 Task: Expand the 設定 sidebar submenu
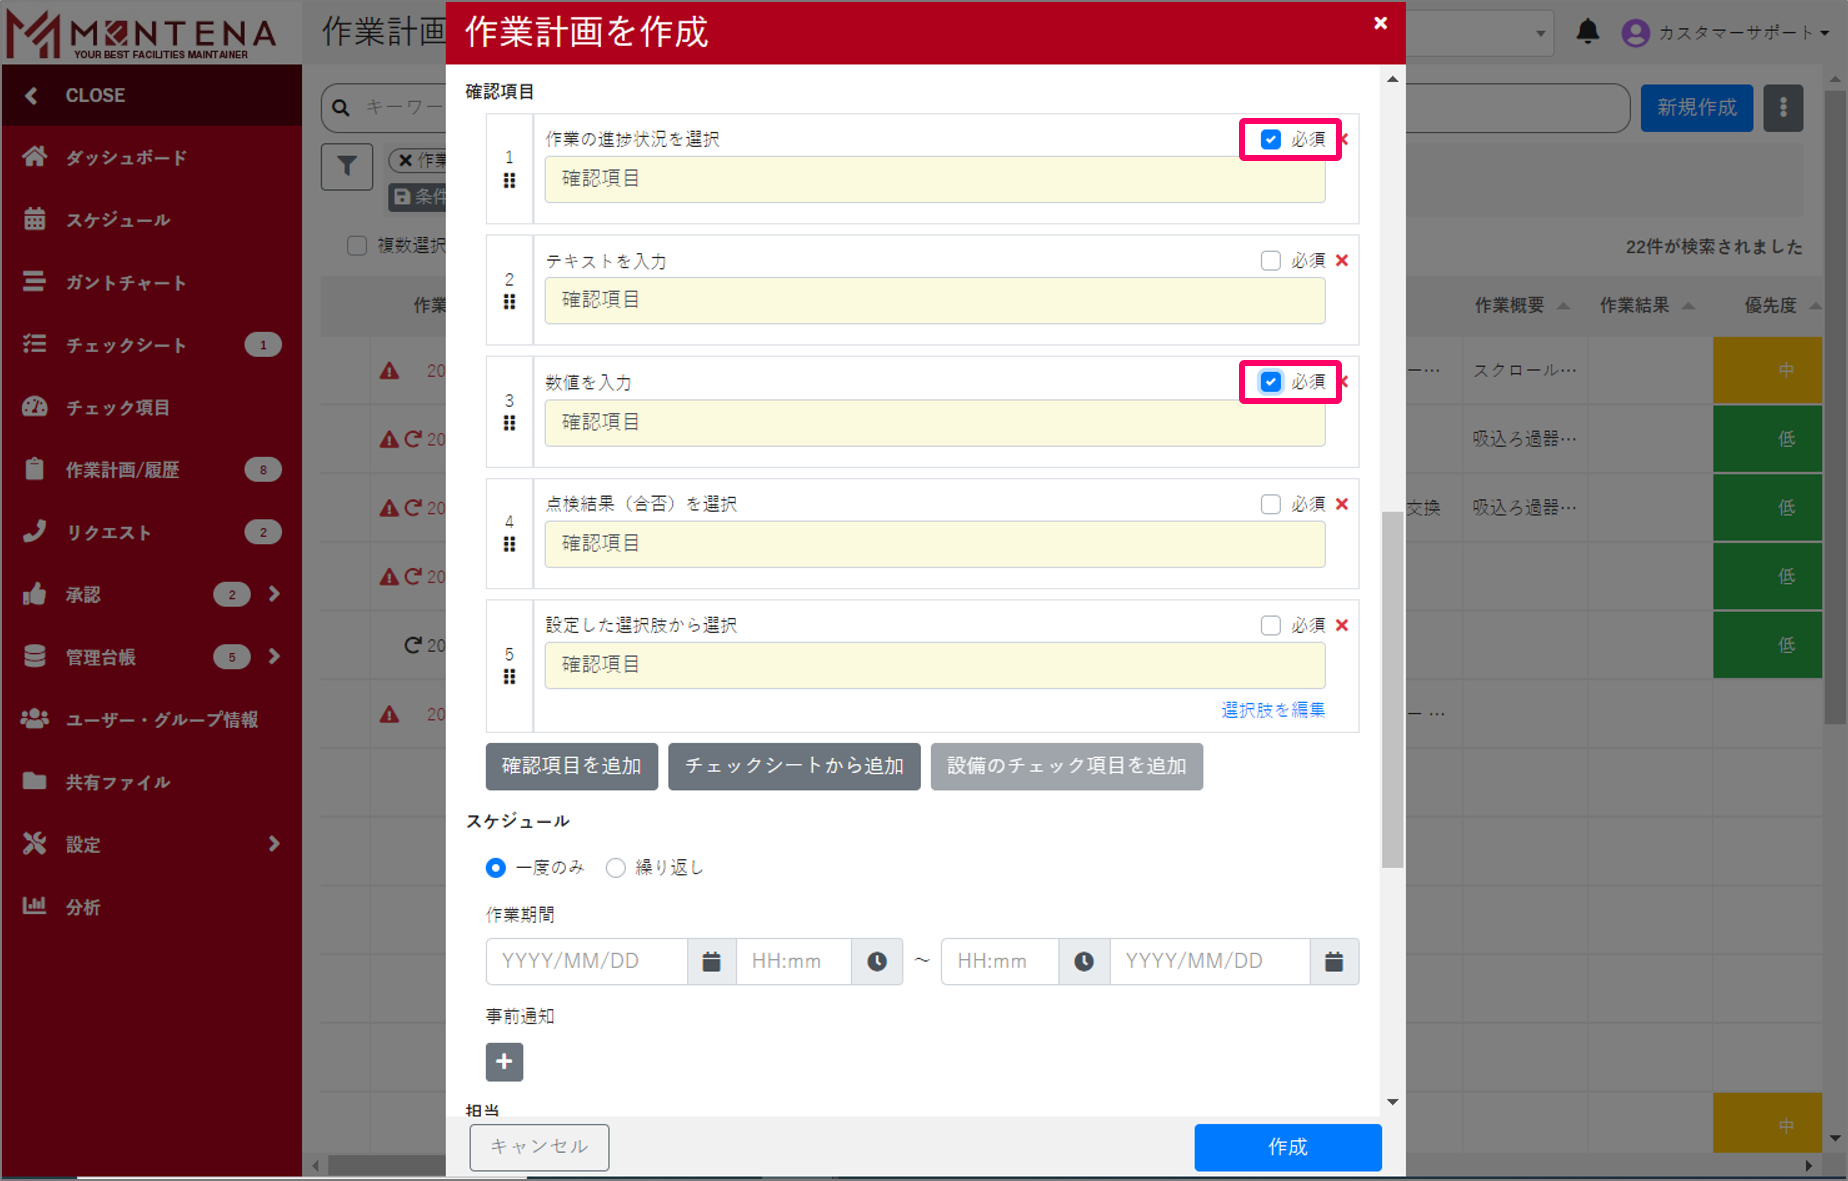(x=274, y=844)
